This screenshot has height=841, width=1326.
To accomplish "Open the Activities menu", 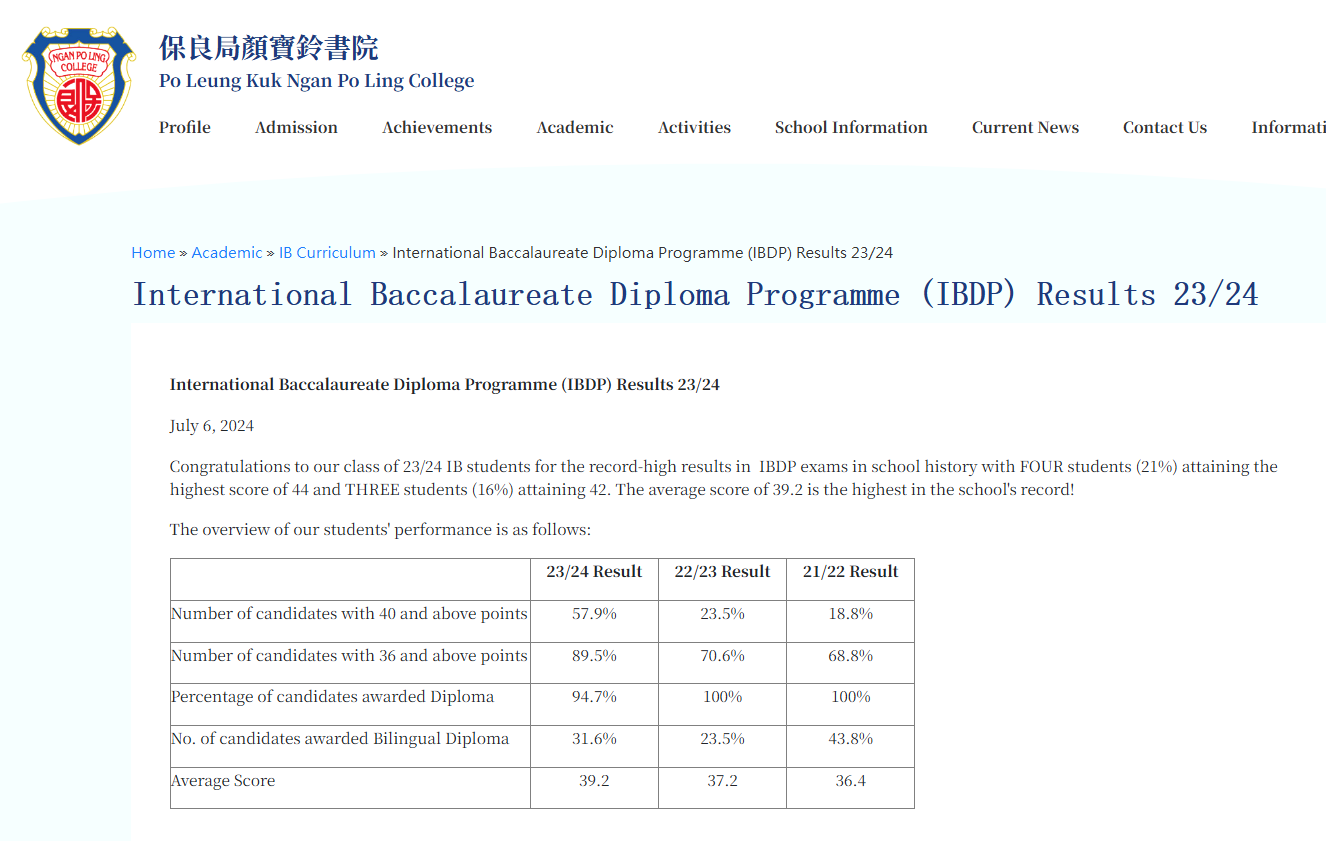I will [694, 127].
